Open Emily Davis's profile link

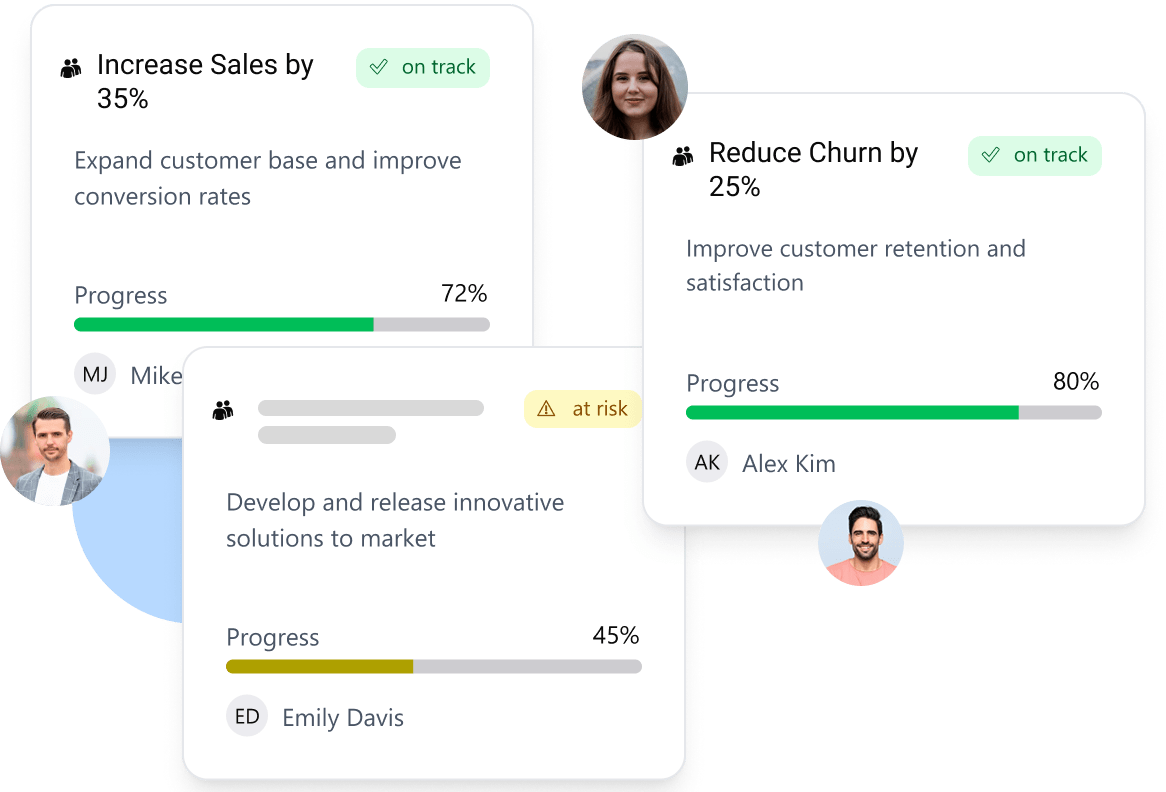342,717
